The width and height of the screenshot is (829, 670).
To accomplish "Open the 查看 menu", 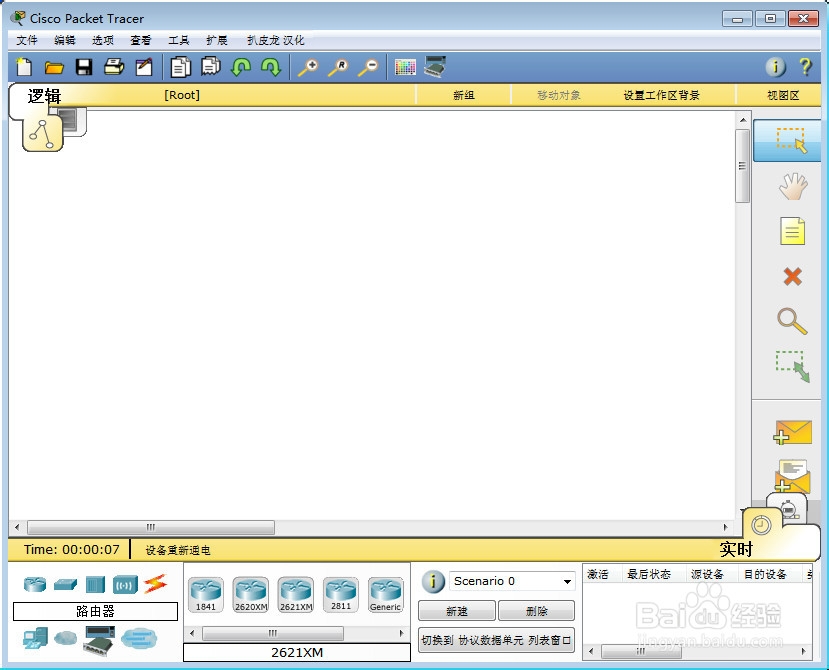I will [141, 40].
